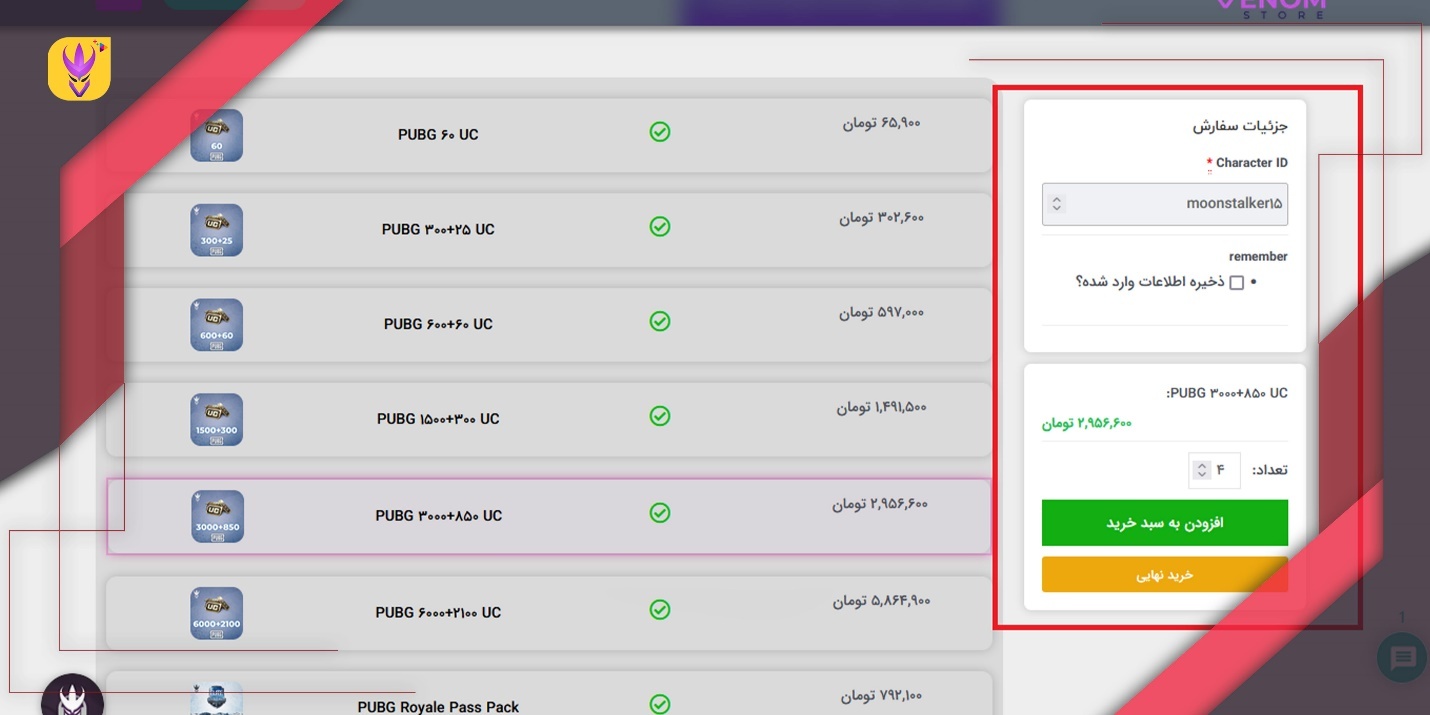Click the round avatar icon at bottom left
The image size is (1430, 715).
point(72,698)
